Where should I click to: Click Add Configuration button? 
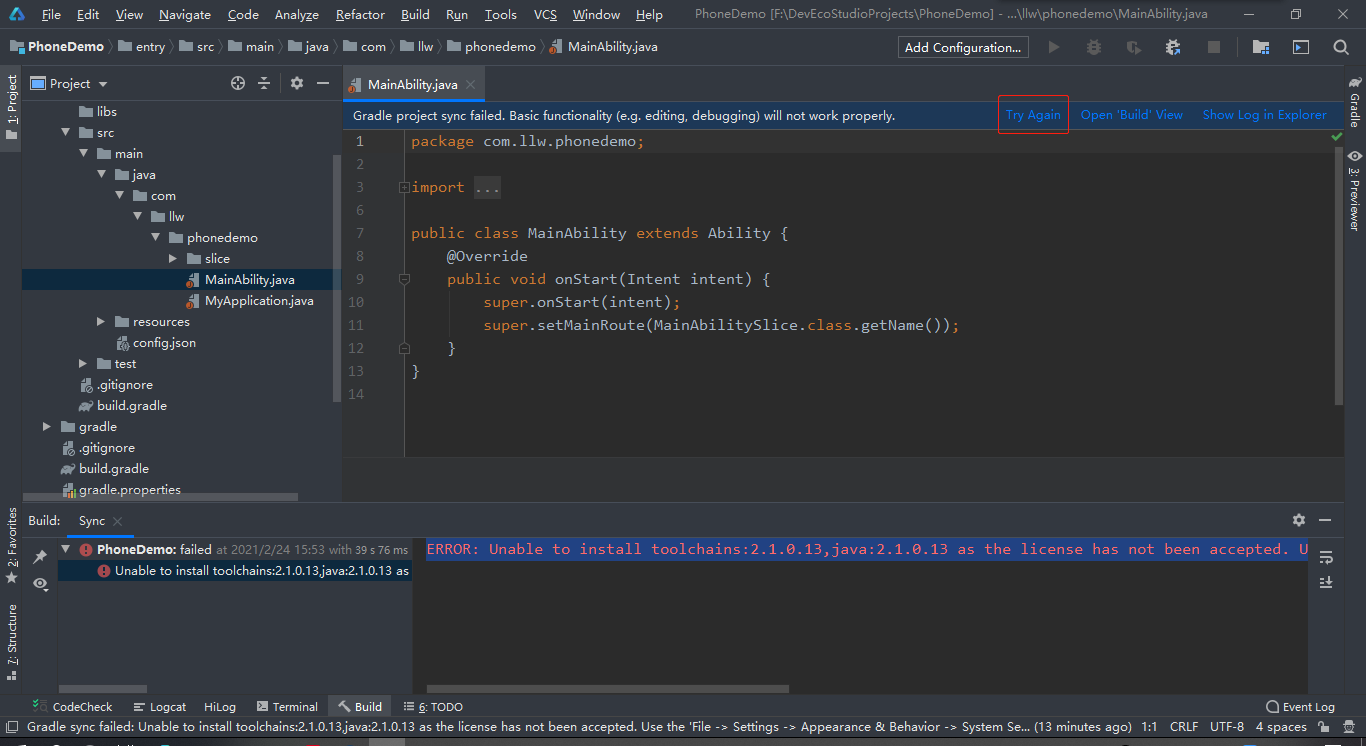(963, 47)
